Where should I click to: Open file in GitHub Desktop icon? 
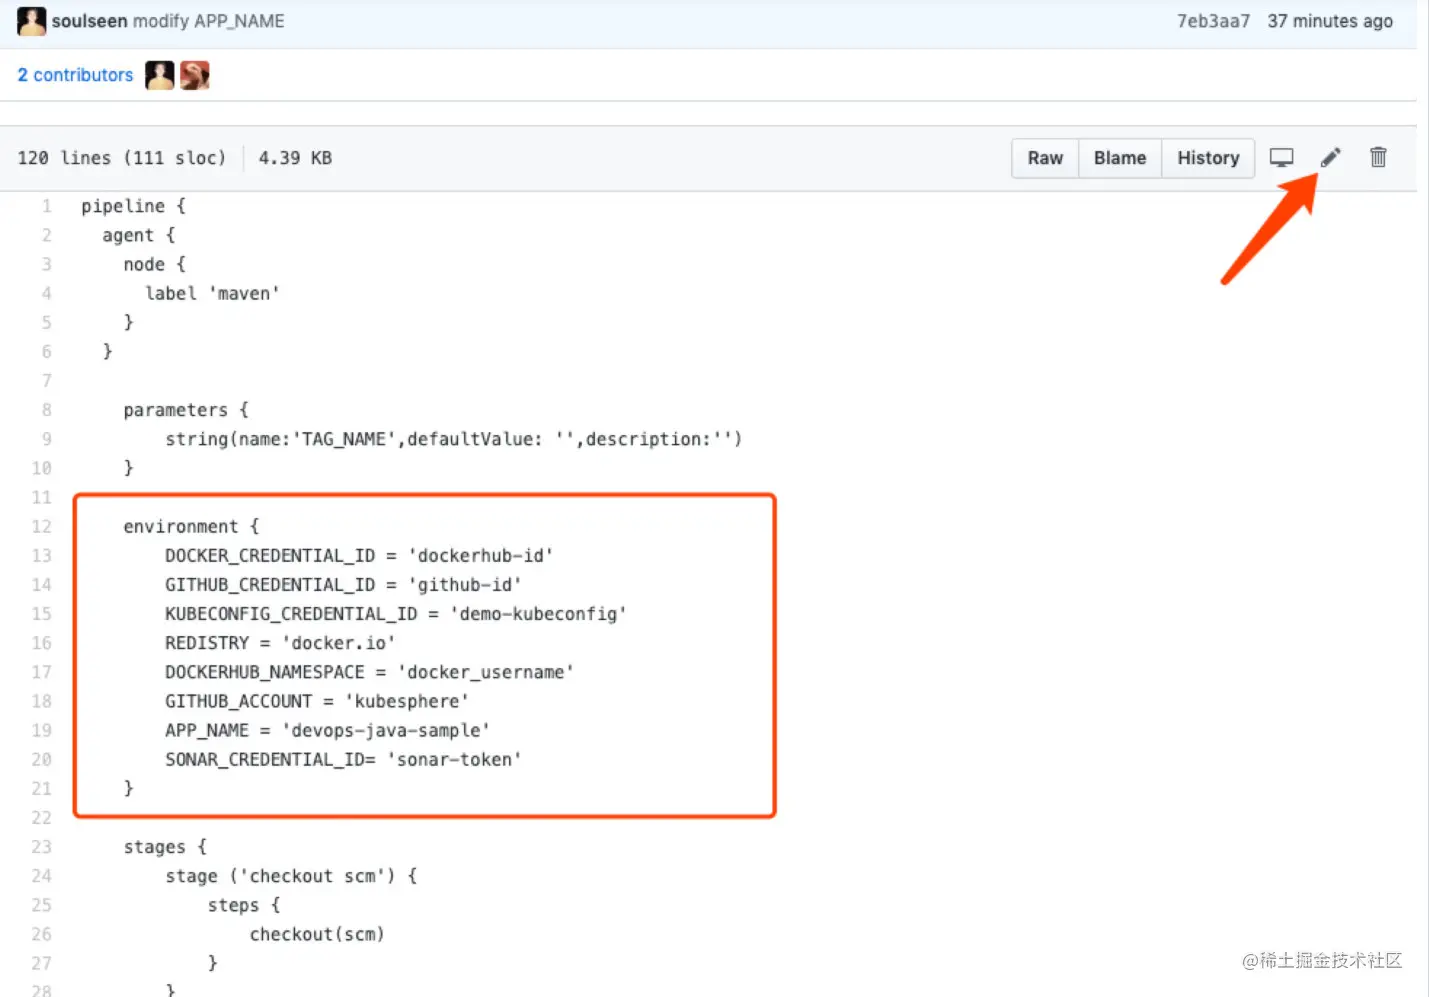point(1281,158)
